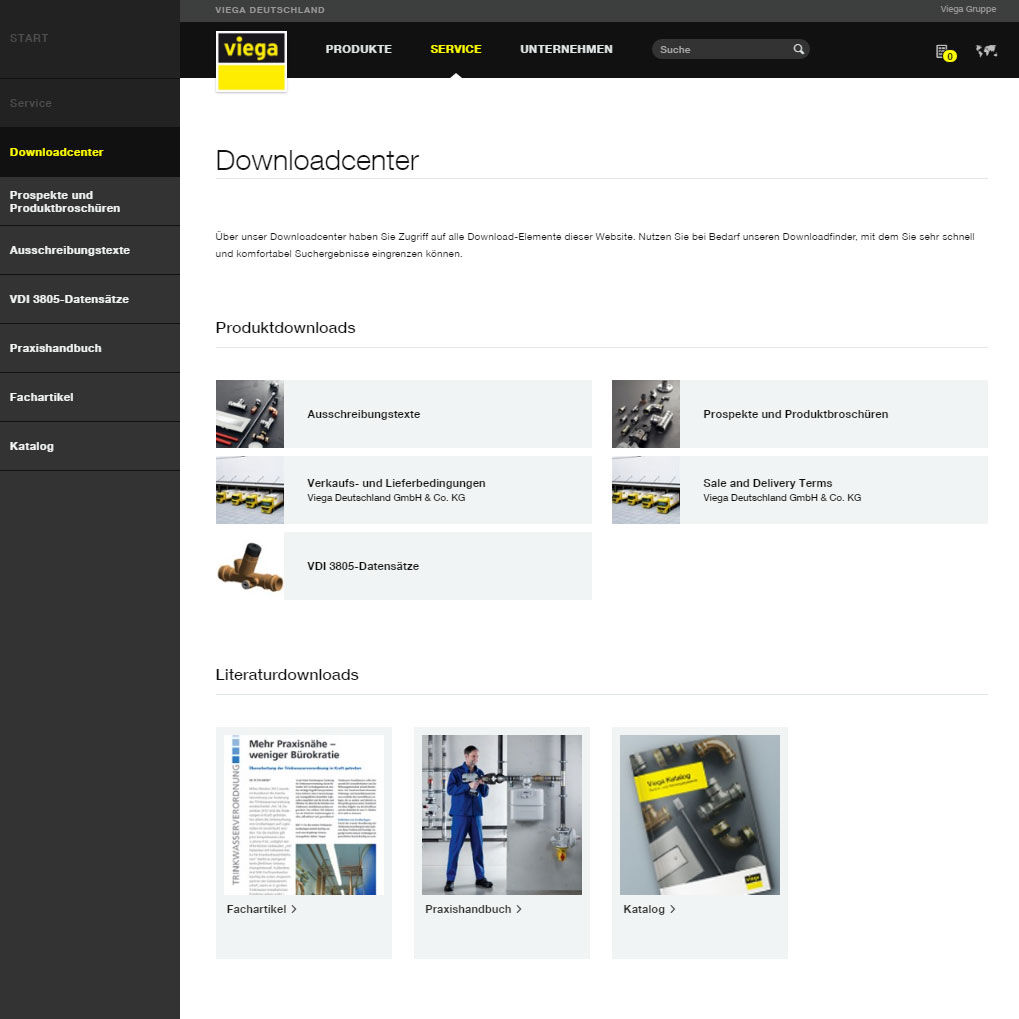Click the Praxishandbuch installer photo
Screen dimensions: 1019x1019
coord(502,815)
